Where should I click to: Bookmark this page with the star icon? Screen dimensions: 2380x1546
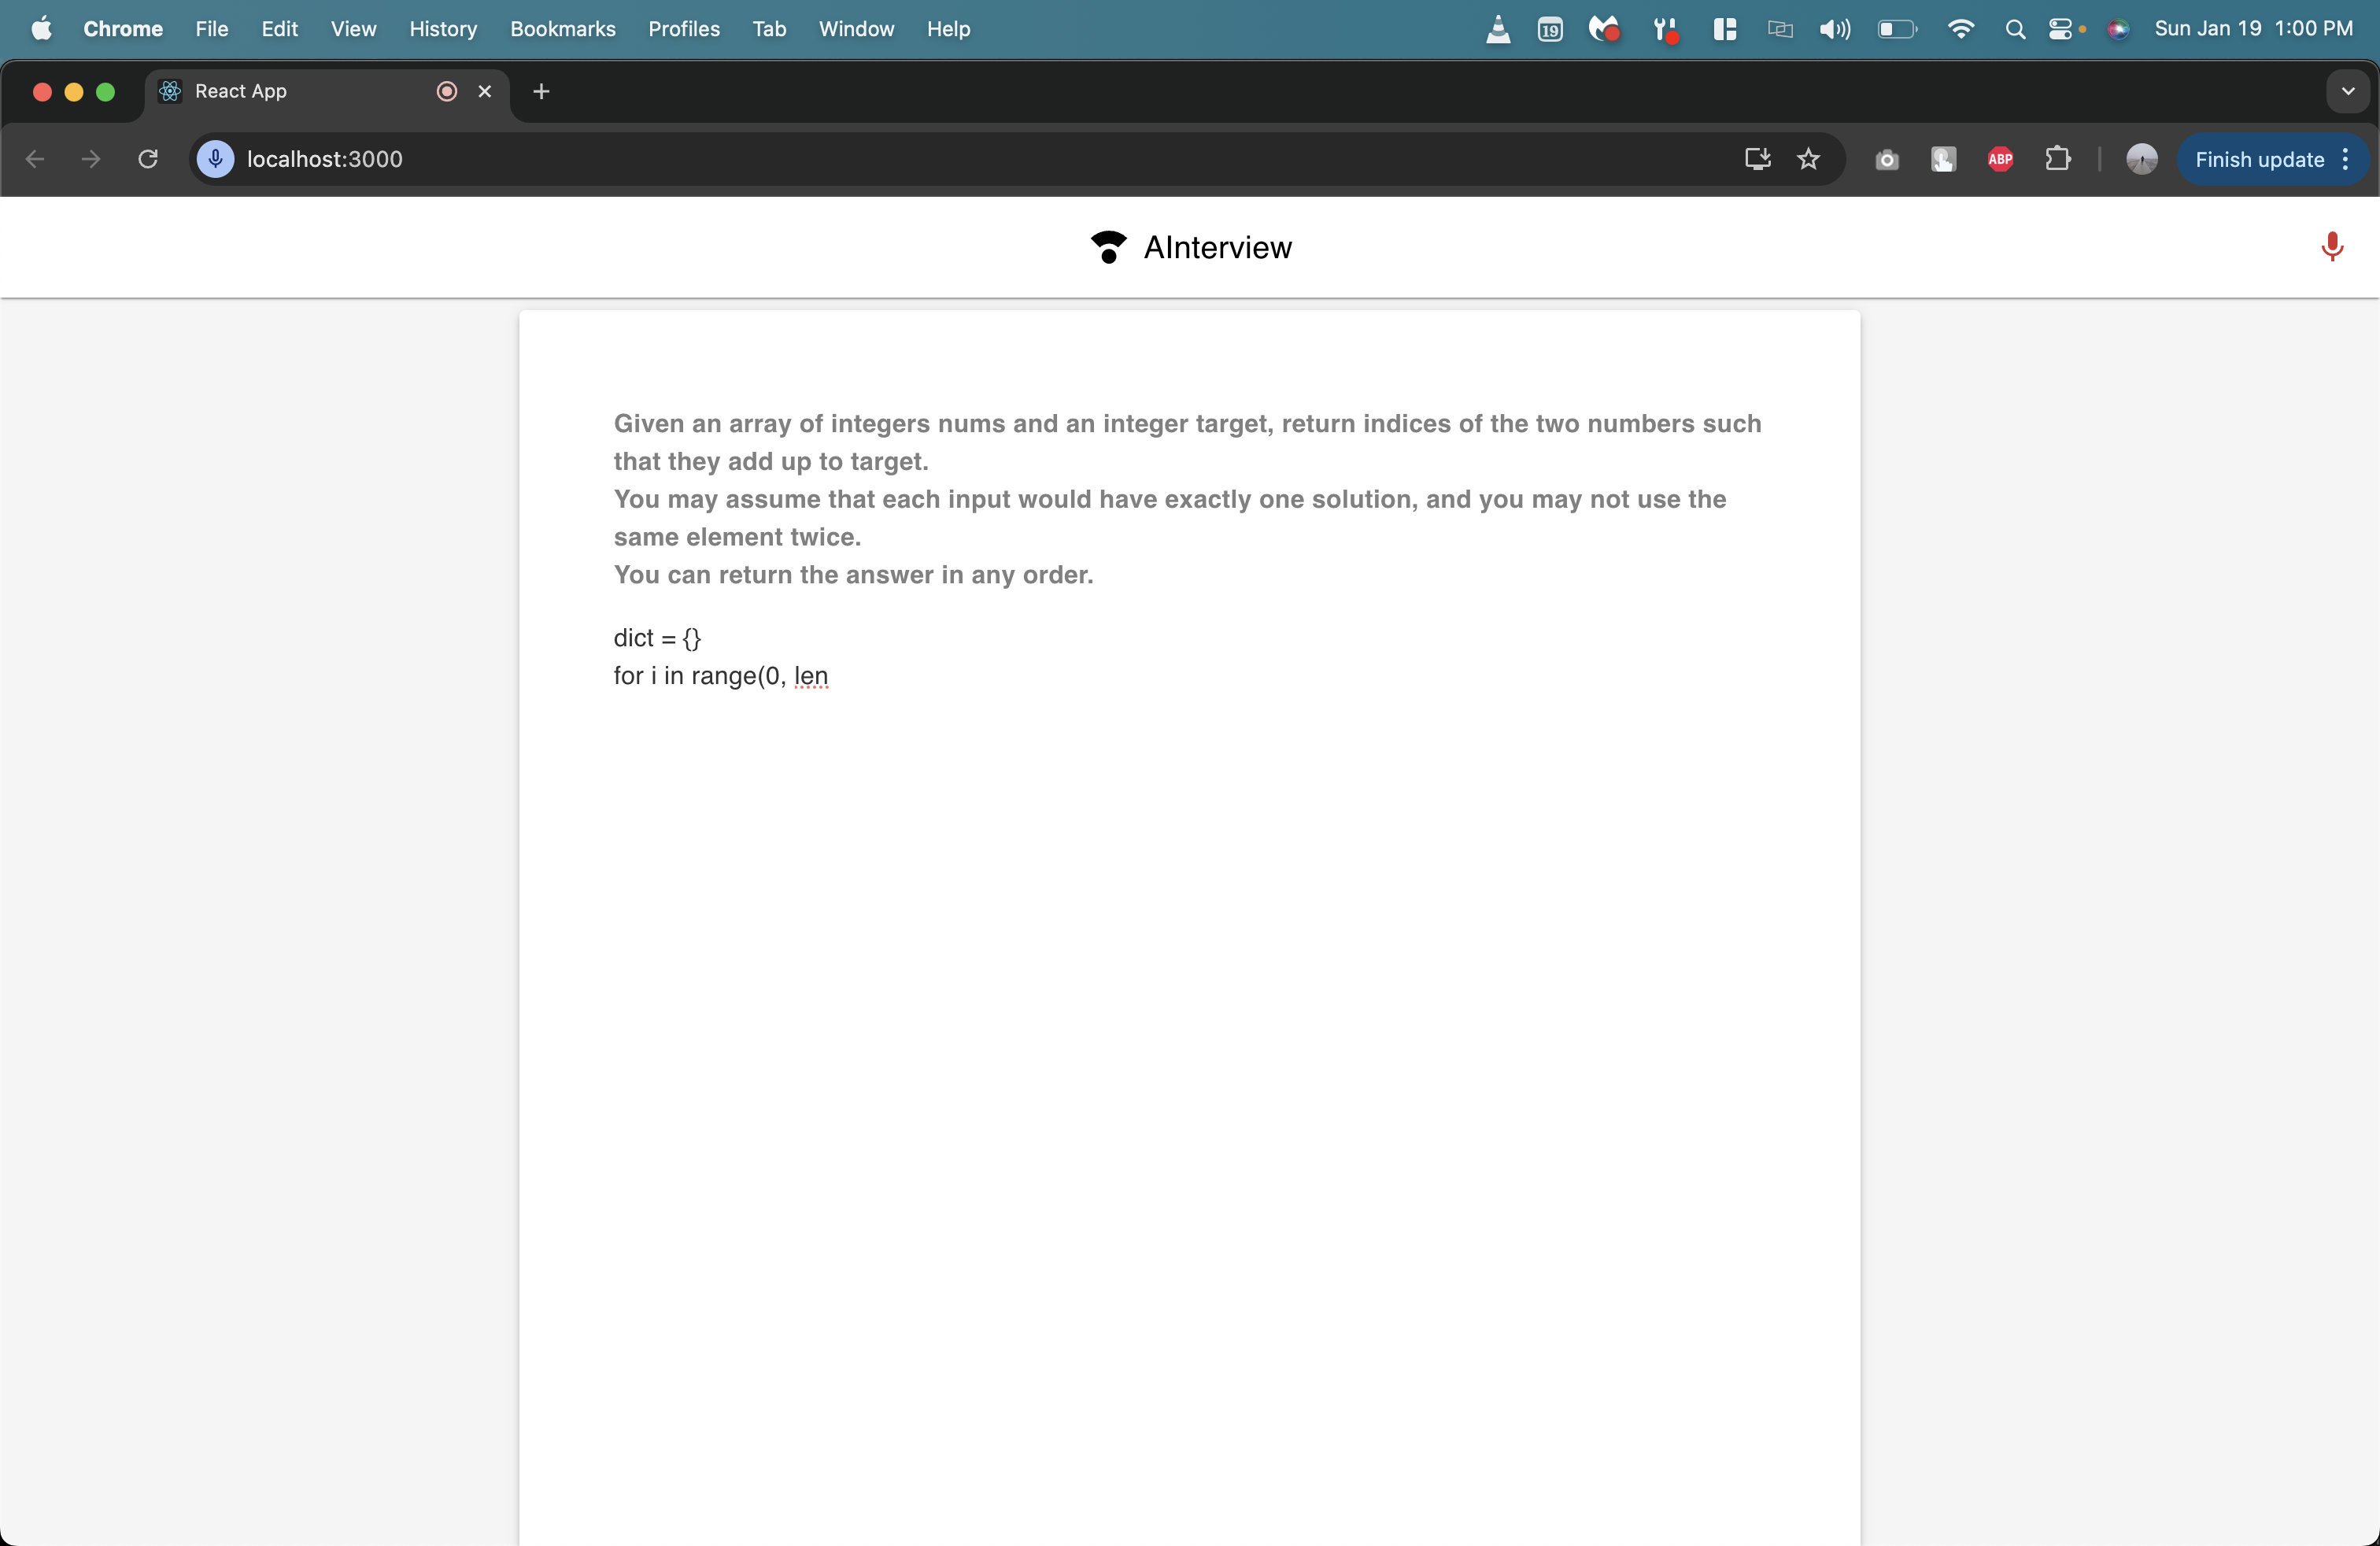[x=1808, y=159]
